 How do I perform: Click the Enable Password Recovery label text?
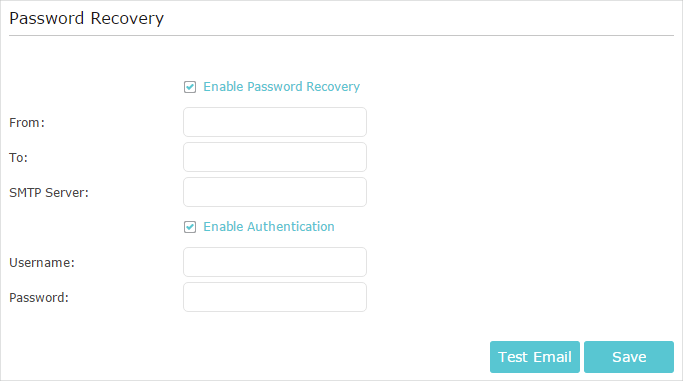pos(281,87)
